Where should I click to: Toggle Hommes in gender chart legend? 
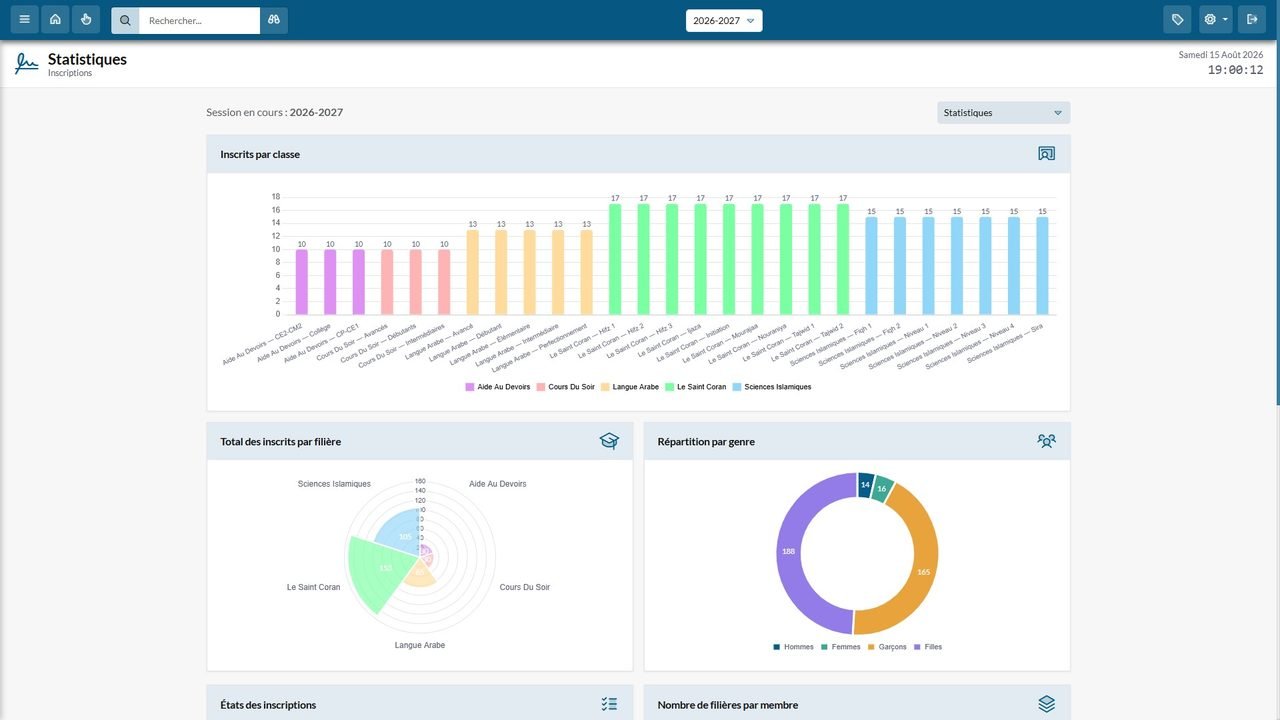coord(793,647)
